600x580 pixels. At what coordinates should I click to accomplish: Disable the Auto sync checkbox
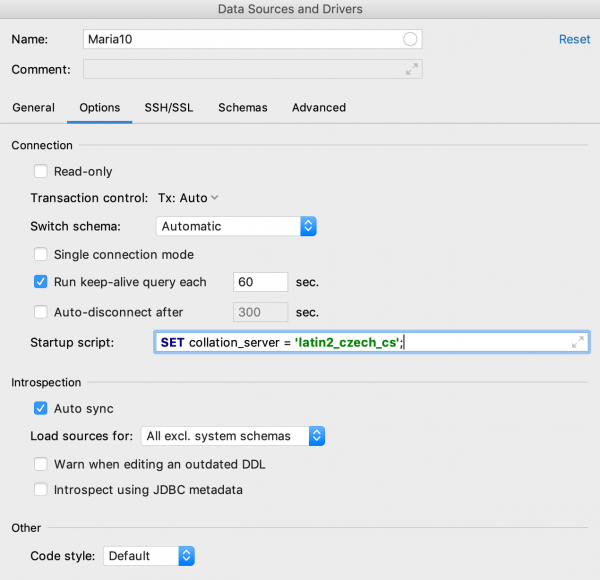[41, 408]
